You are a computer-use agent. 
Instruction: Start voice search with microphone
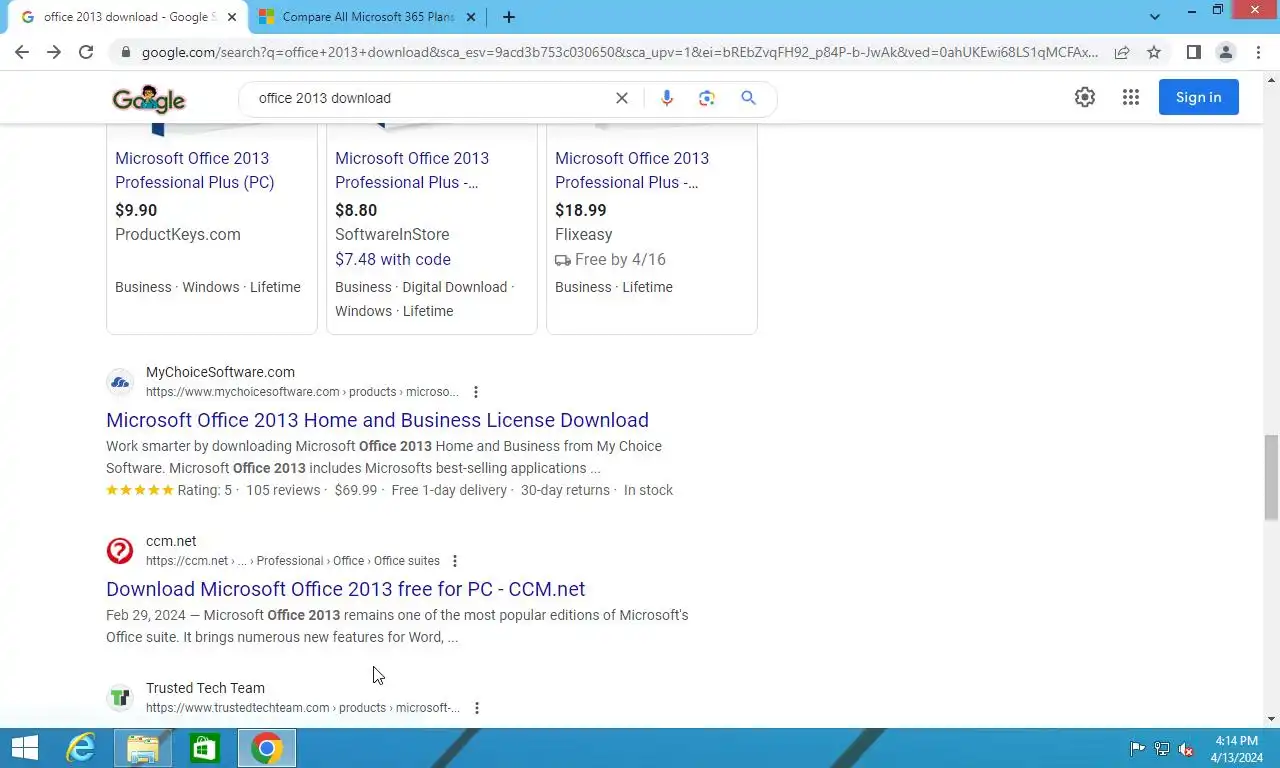tap(667, 98)
